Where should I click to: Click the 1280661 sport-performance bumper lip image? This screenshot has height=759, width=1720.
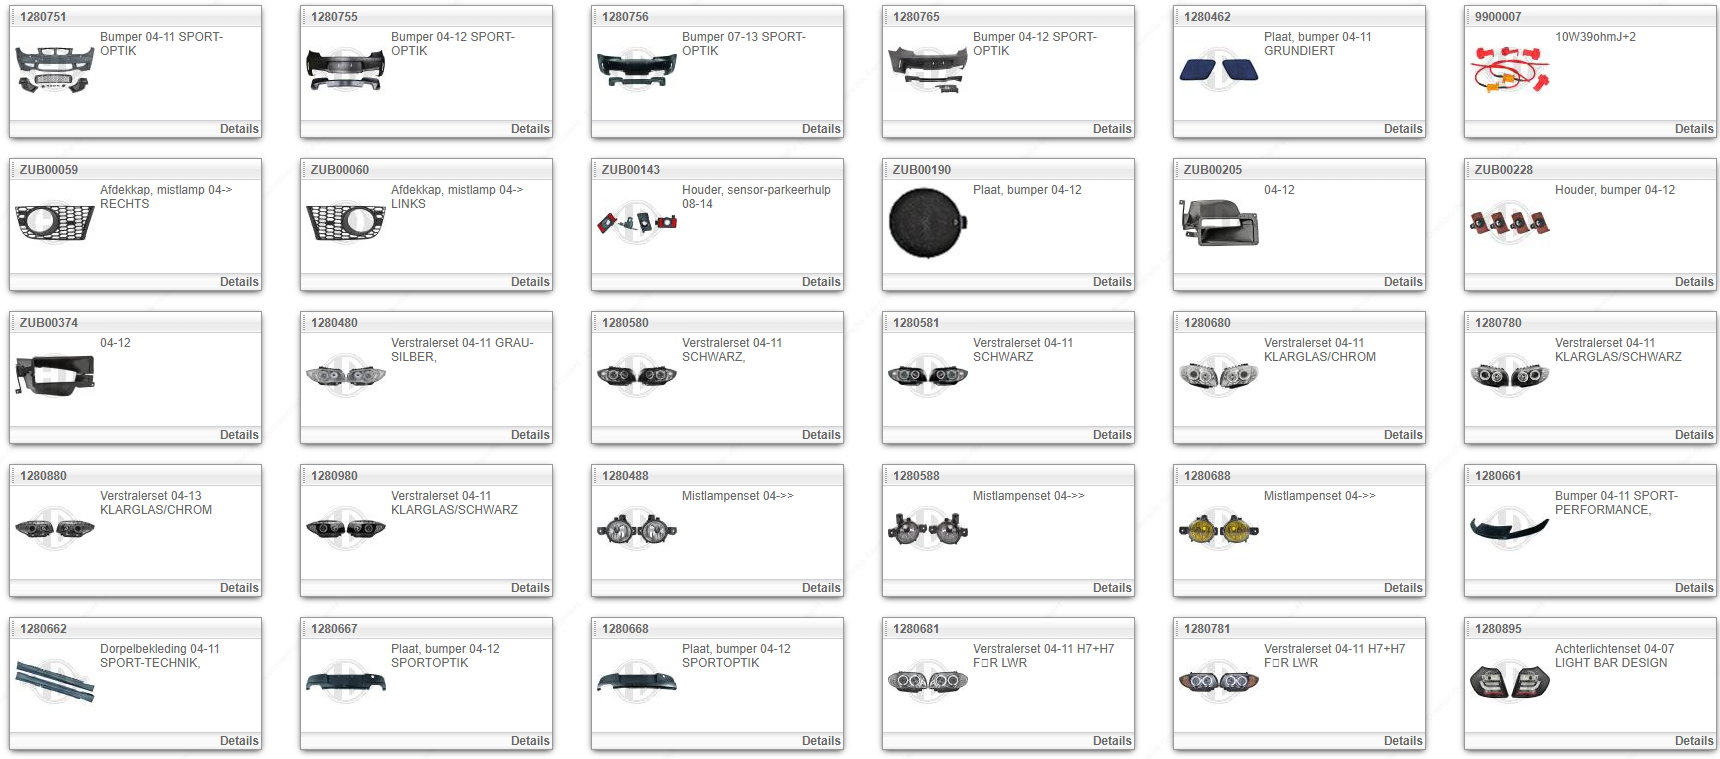(x=1510, y=530)
